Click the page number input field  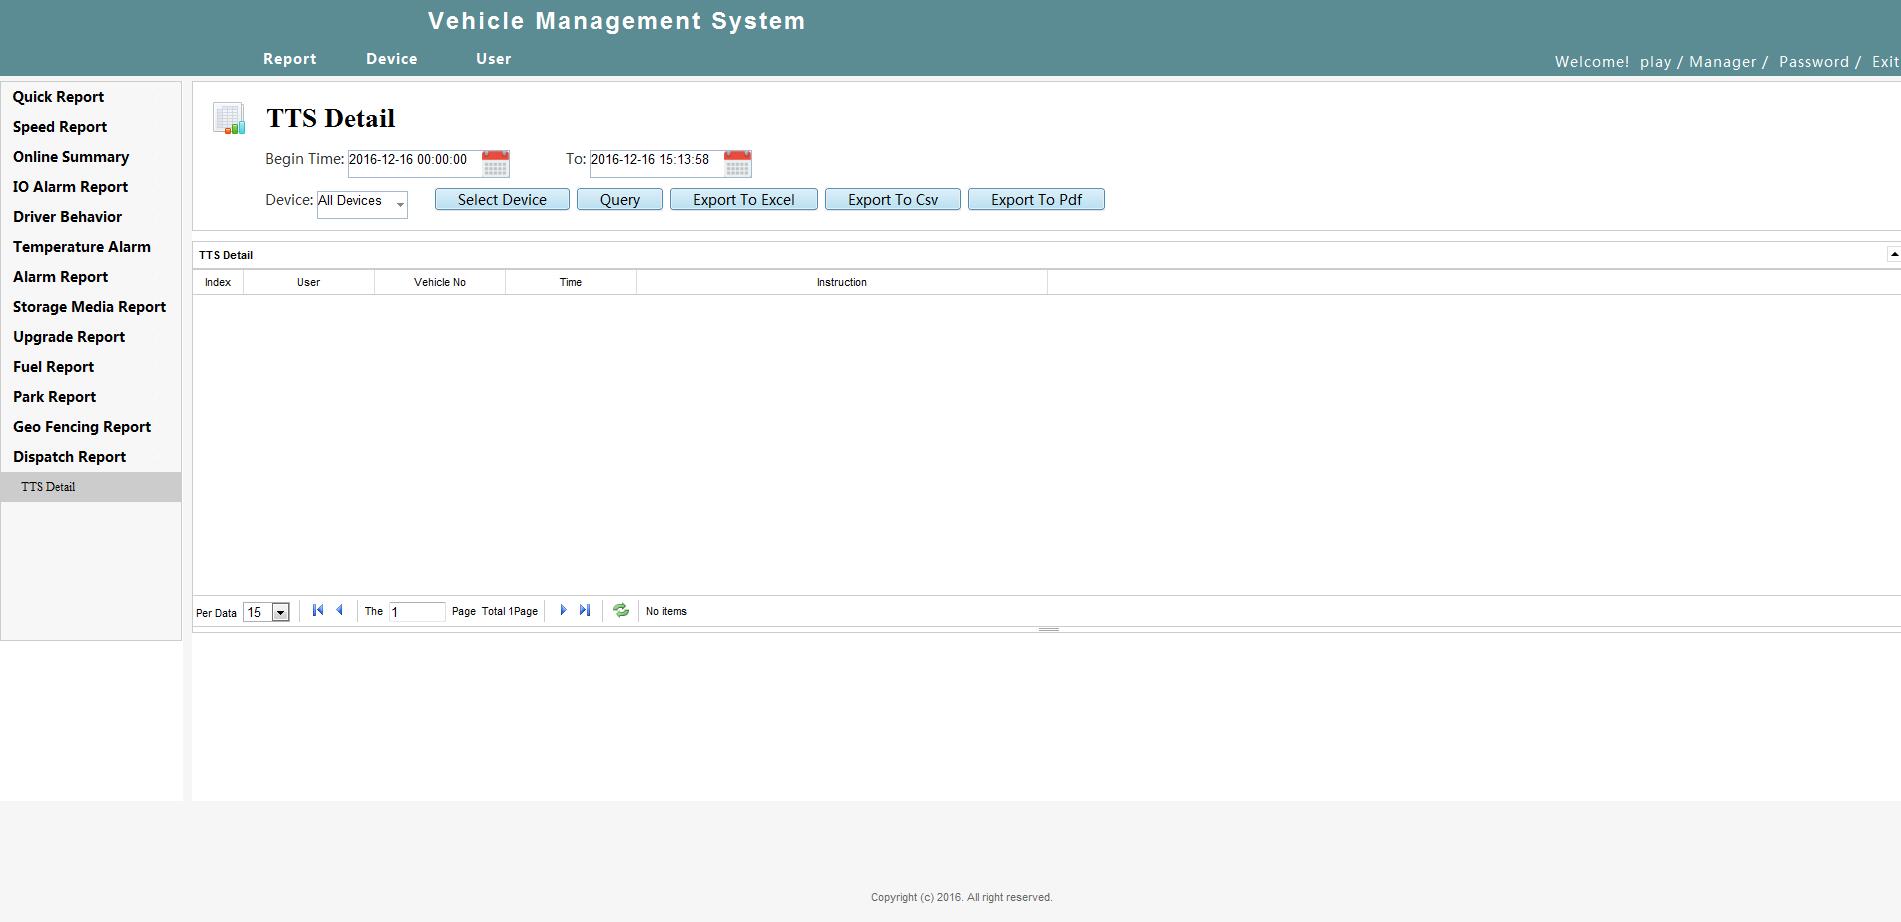pyautogui.click(x=417, y=612)
